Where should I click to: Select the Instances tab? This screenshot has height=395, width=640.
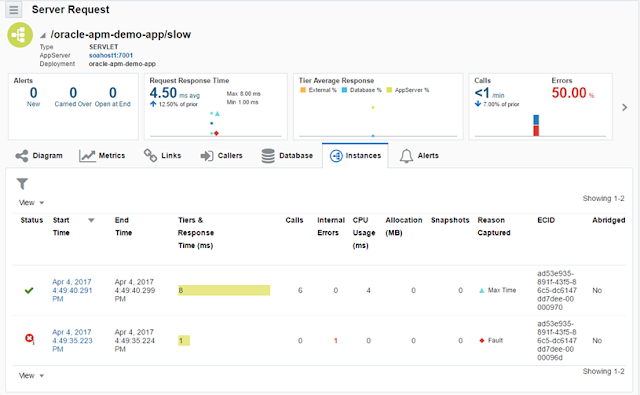coord(355,156)
